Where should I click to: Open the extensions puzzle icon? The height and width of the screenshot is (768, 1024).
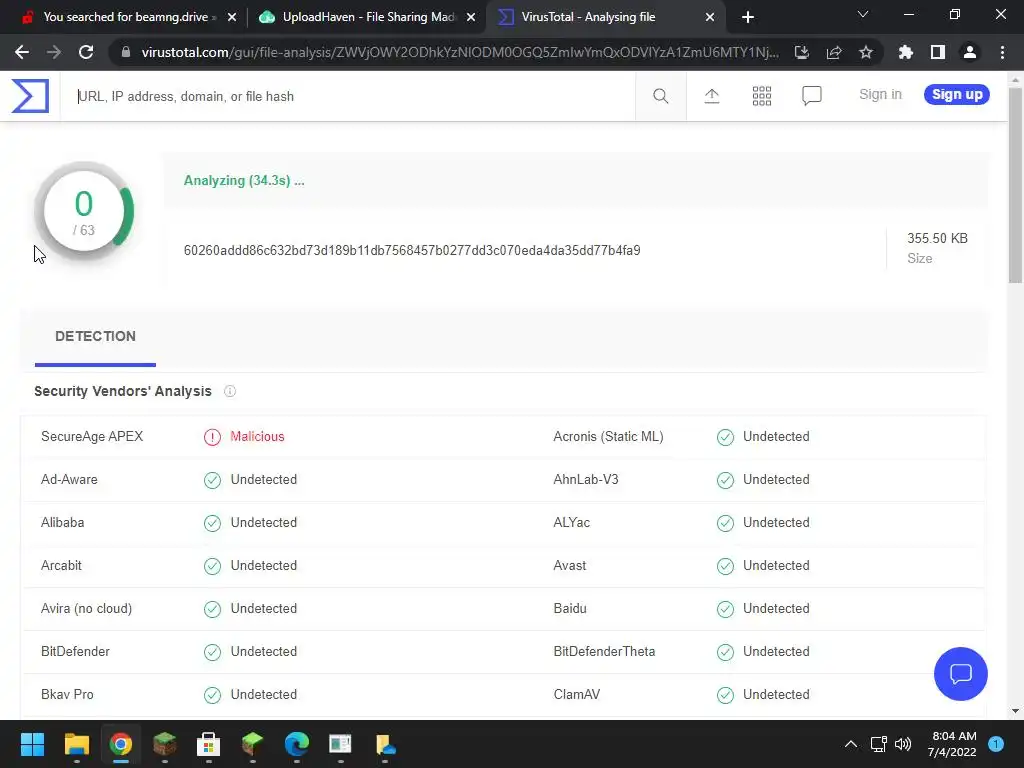(x=905, y=52)
